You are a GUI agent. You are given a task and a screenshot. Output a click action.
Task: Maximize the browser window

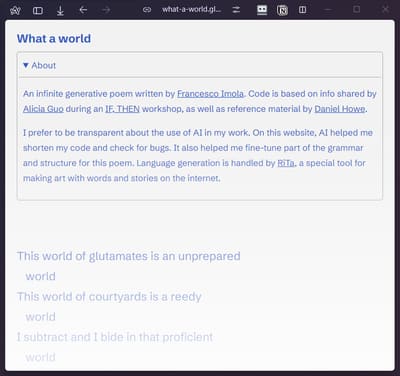(x=356, y=10)
